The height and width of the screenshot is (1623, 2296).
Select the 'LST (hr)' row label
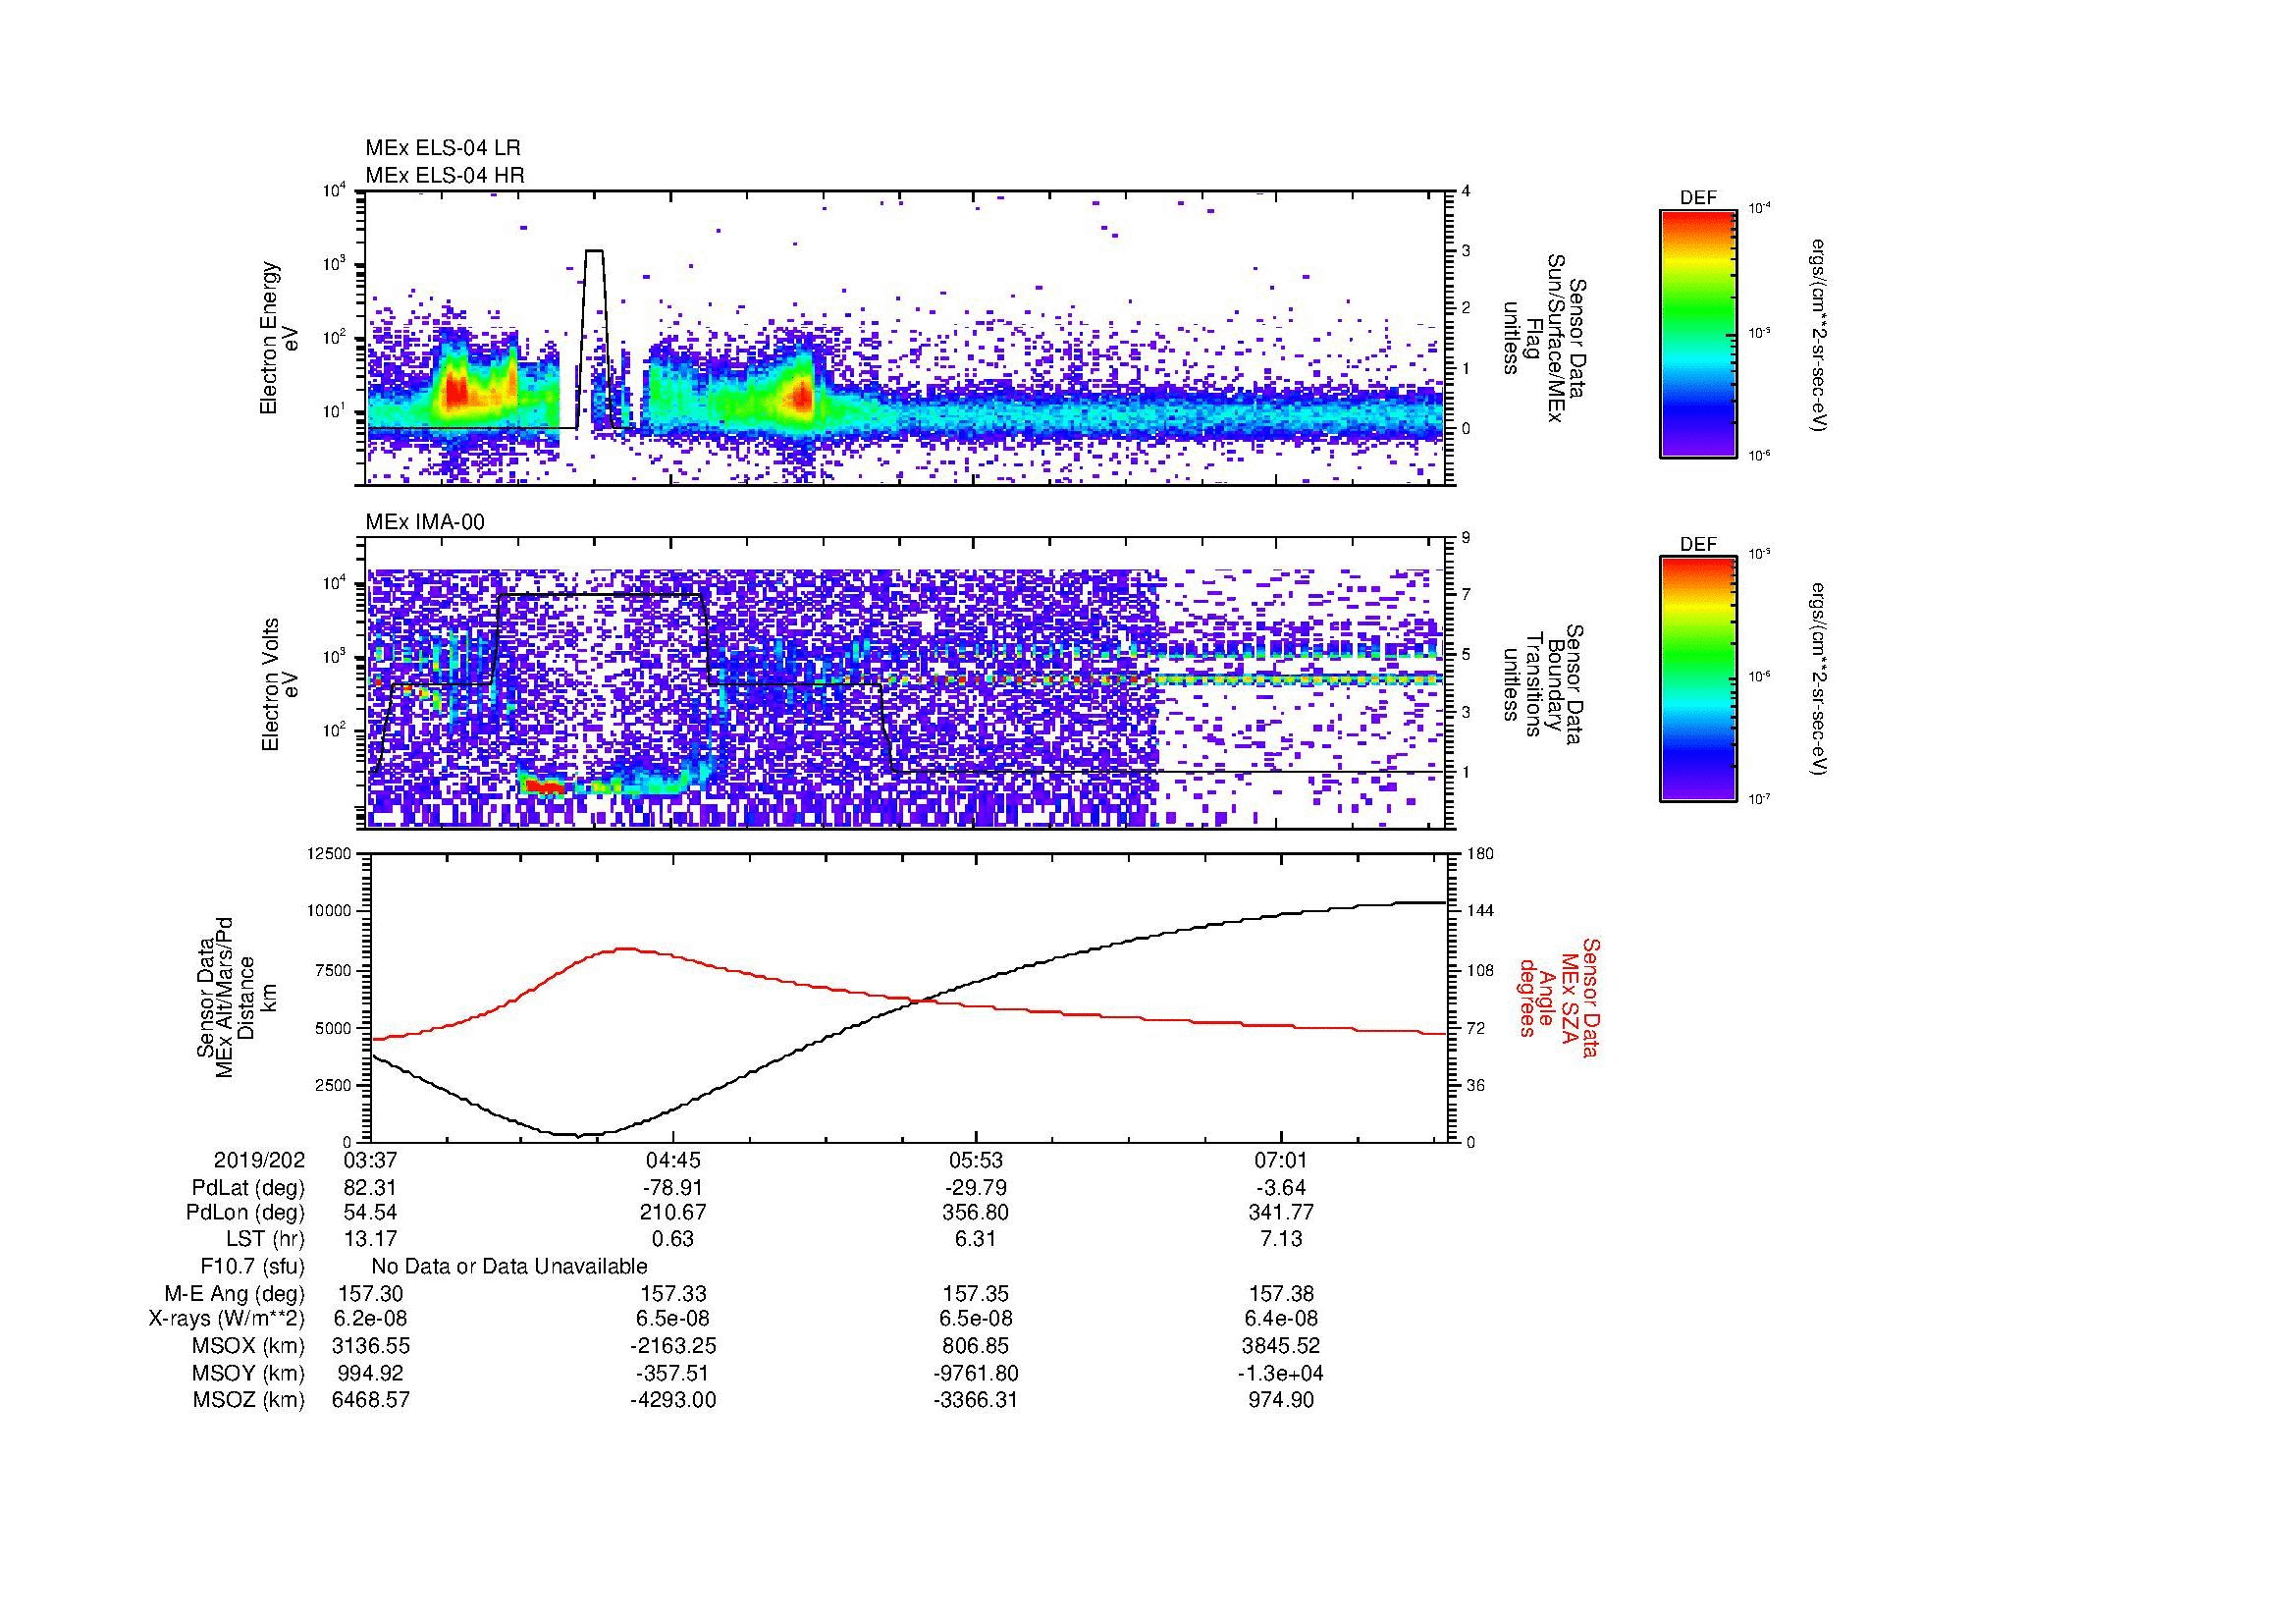(265, 1239)
